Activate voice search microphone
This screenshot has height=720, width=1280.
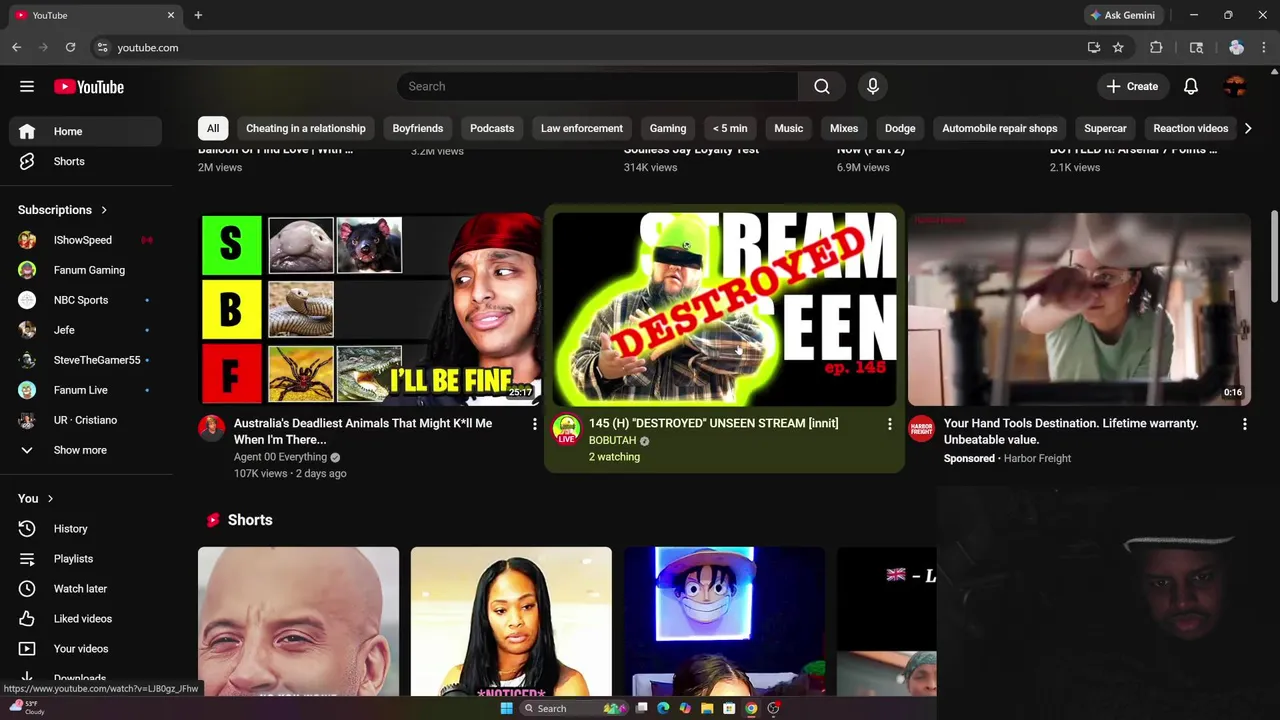click(x=873, y=87)
